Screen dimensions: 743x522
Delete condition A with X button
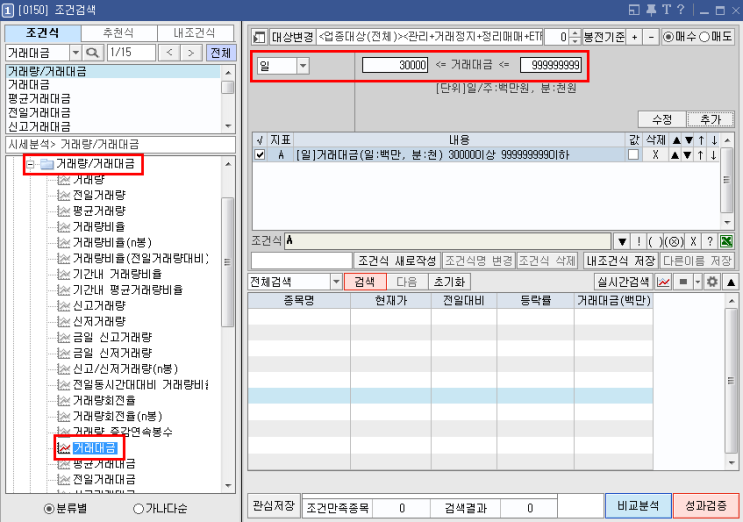655,154
